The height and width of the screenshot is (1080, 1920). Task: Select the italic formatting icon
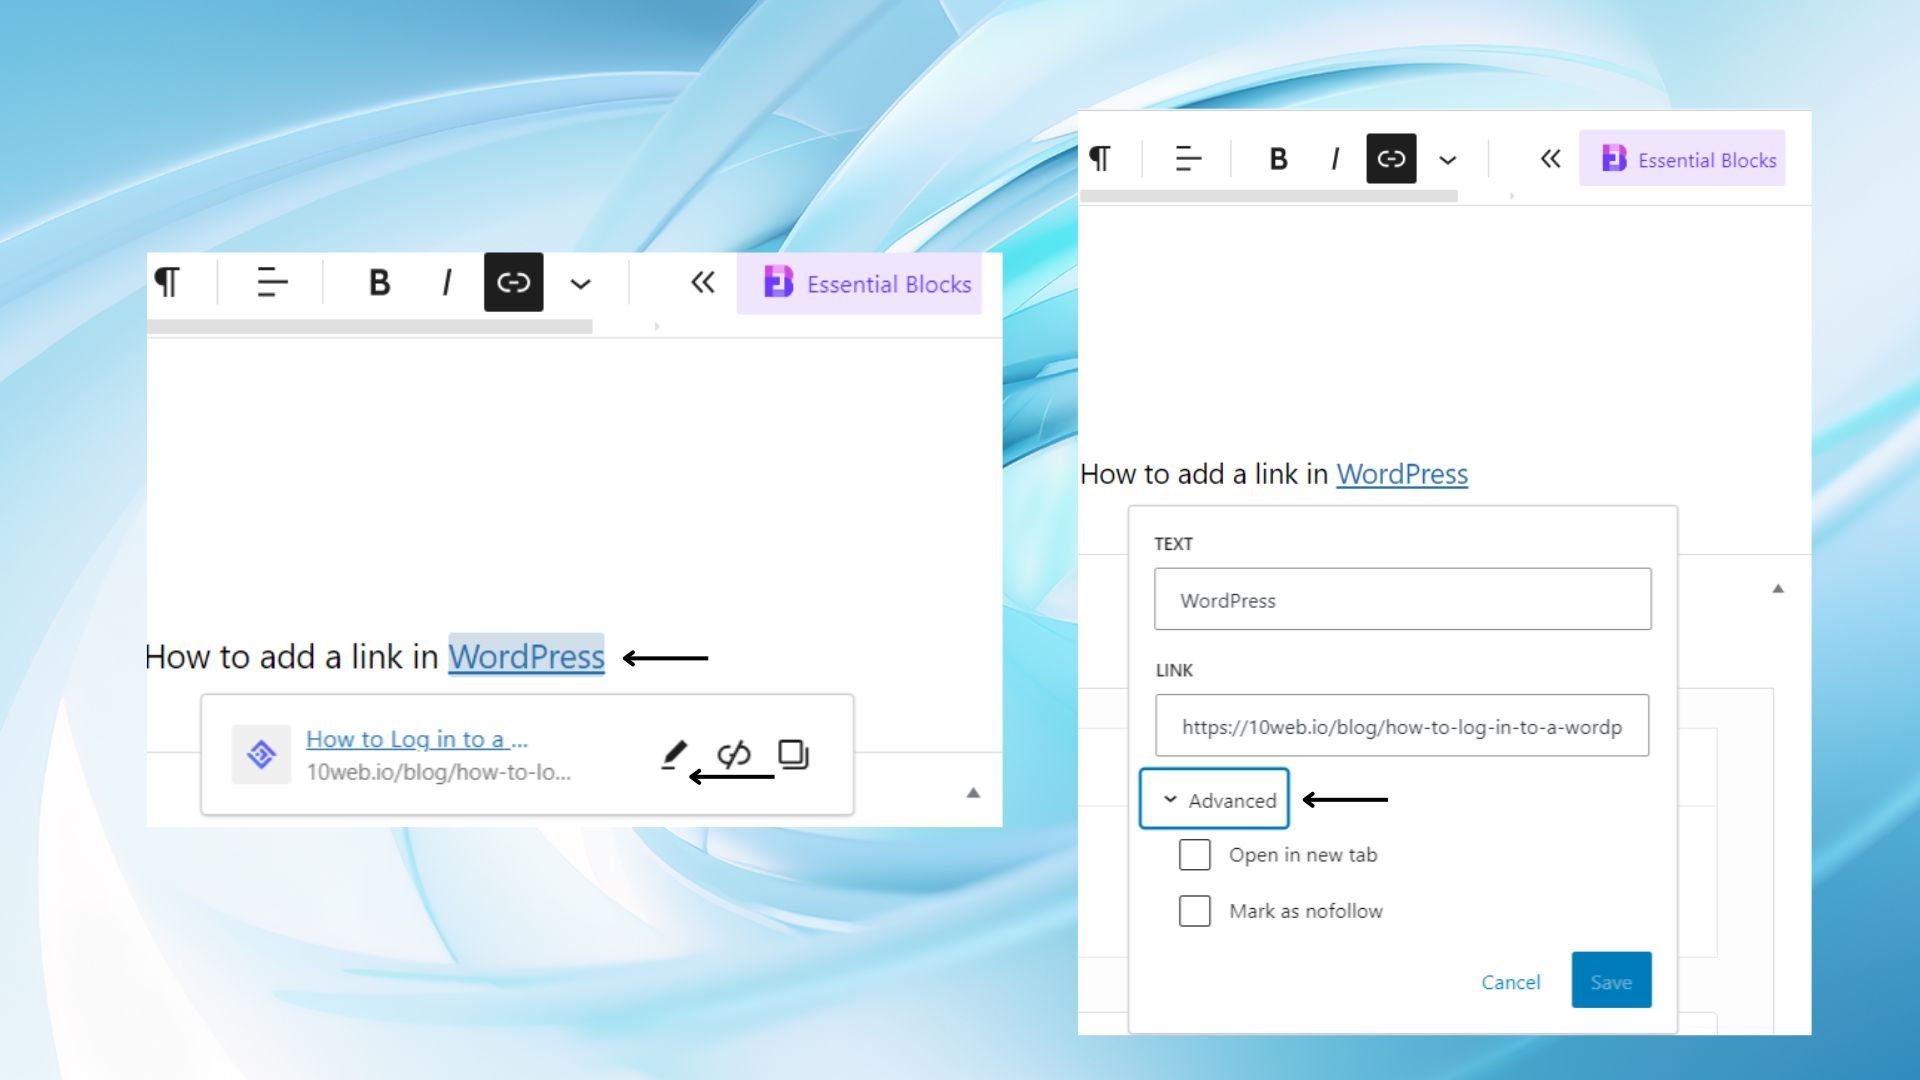446,282
